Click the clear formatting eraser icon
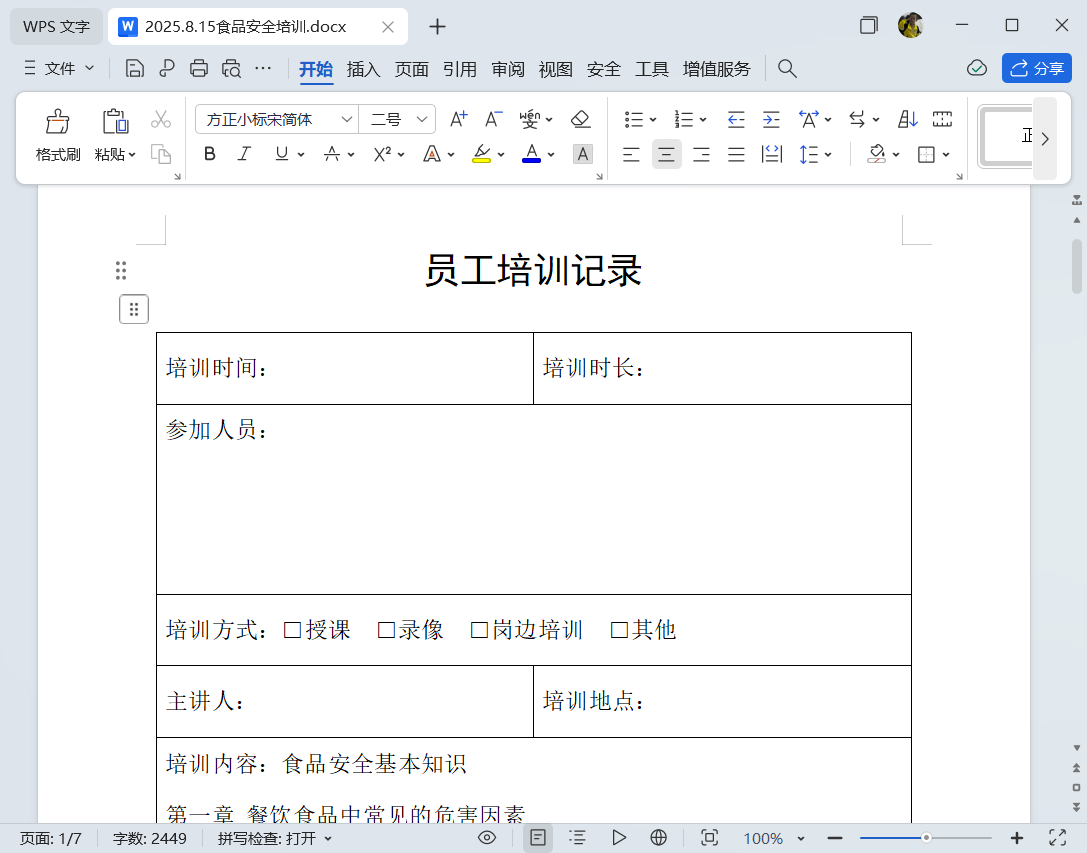Screen dimensions: 1087x853 581,119
